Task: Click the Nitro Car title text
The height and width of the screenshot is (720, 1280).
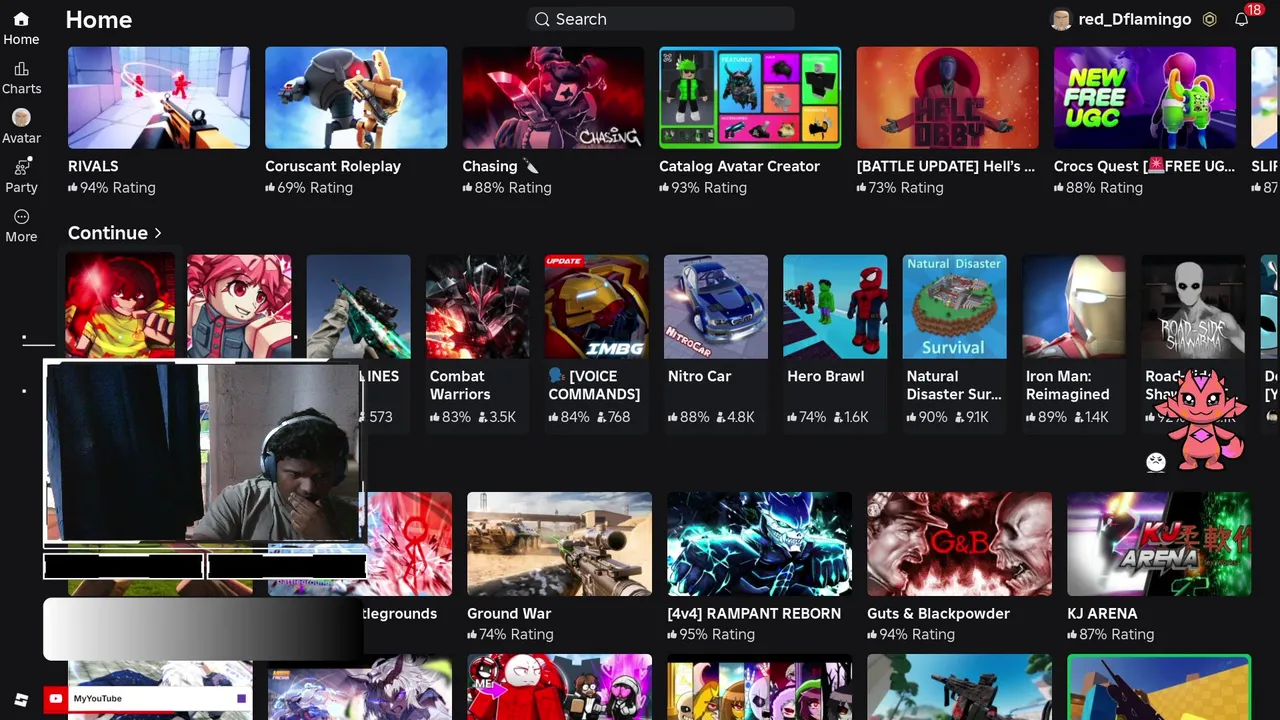Action: pyautogui.click(x=699, y=376)
